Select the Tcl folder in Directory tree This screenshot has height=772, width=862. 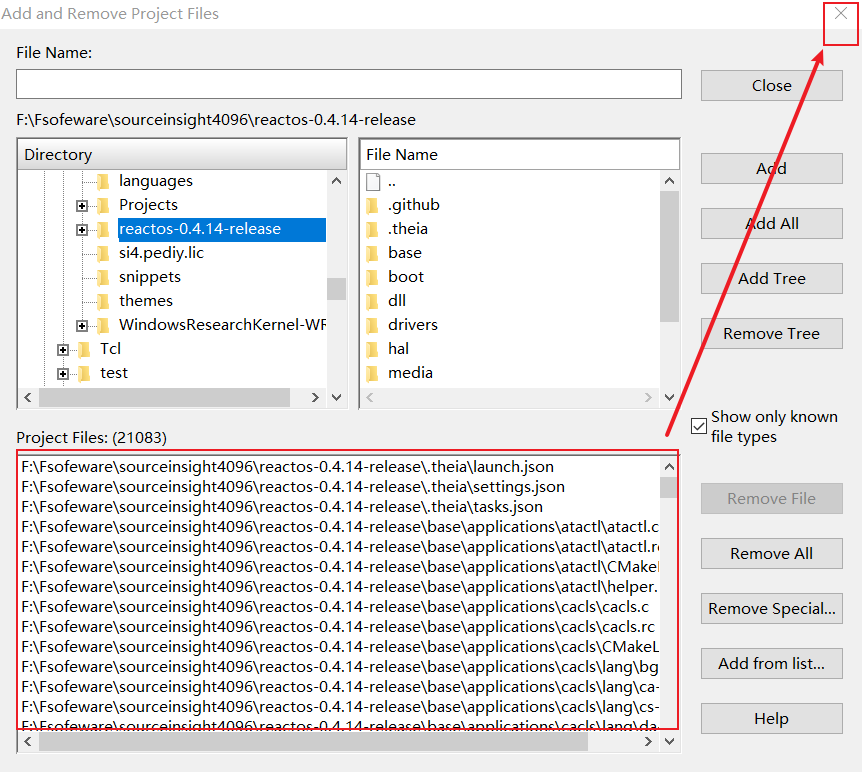coord(110,349)
